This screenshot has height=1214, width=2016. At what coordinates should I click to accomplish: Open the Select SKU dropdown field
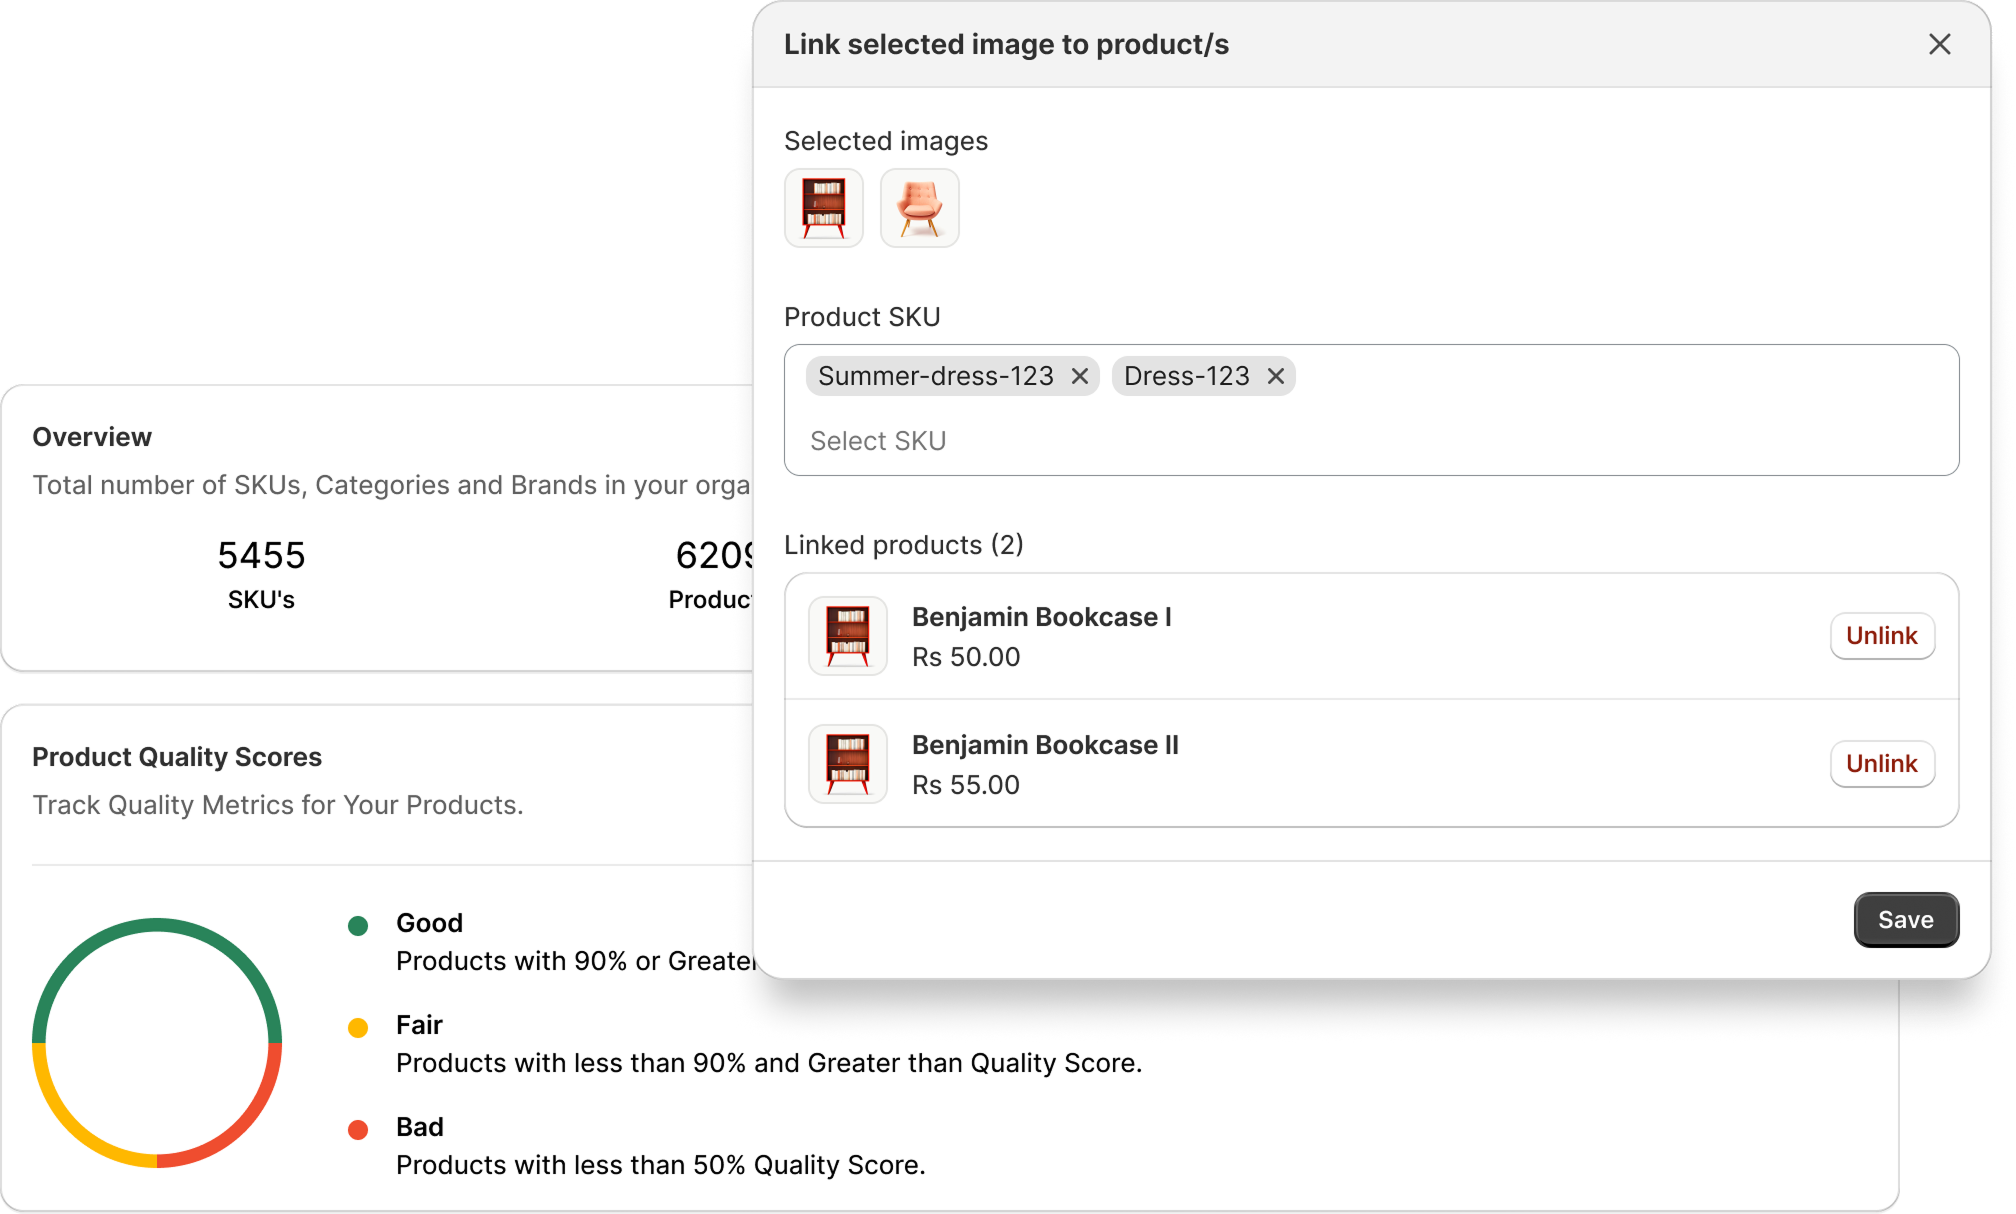(1370, 441)
